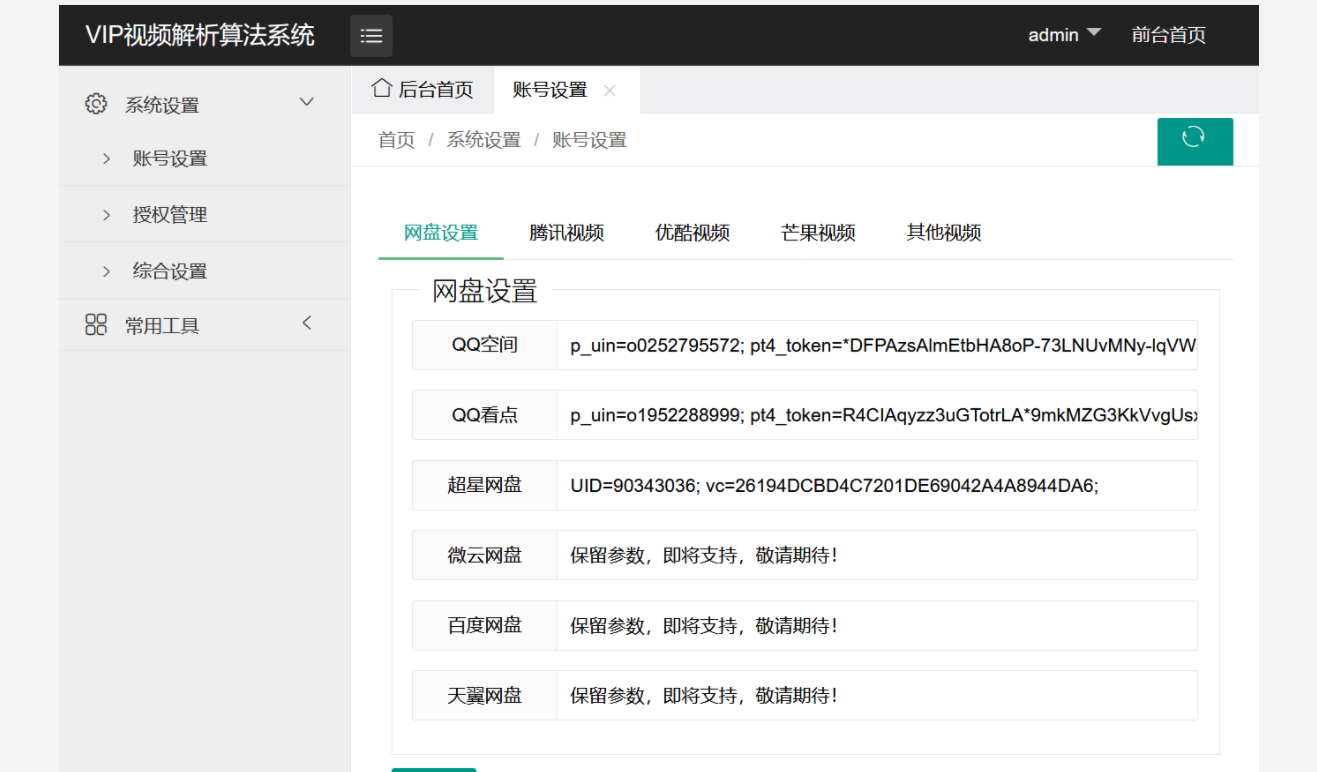This screenshot has width=1317, height=772.
Task: Switch to the 腾讯视频 tab
Action: 567,233
